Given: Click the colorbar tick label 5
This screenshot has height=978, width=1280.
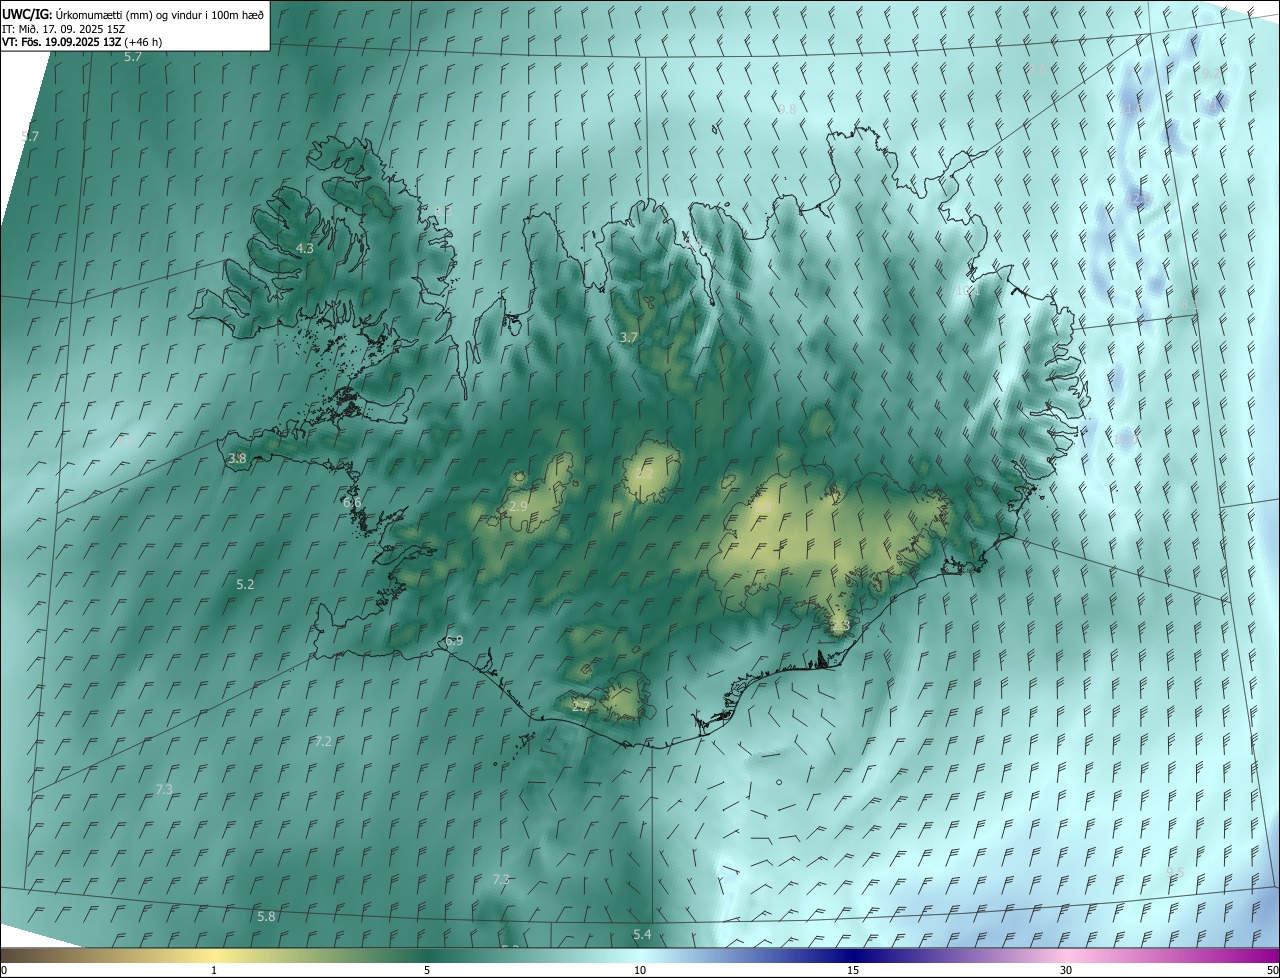Looking at the screenshot, I should coord(427,970).
